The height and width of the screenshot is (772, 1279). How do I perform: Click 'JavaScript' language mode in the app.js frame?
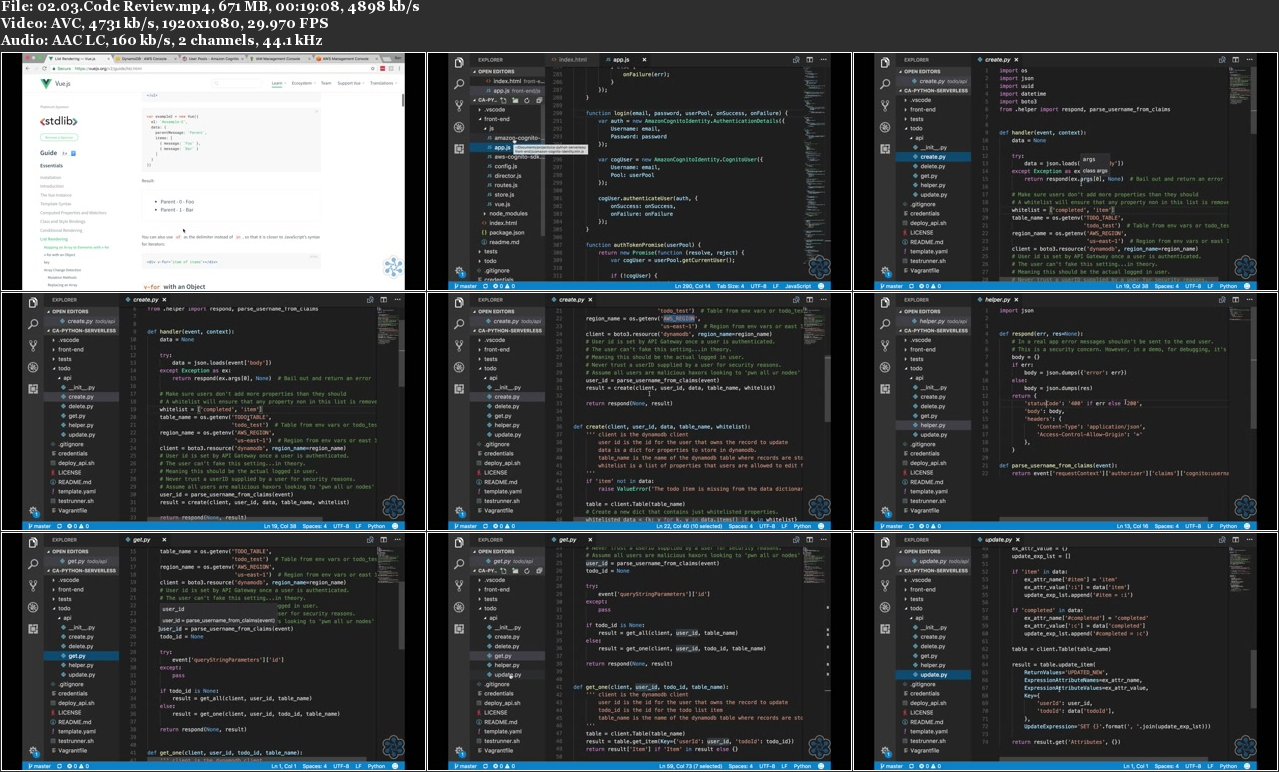(x=798, y=286)
